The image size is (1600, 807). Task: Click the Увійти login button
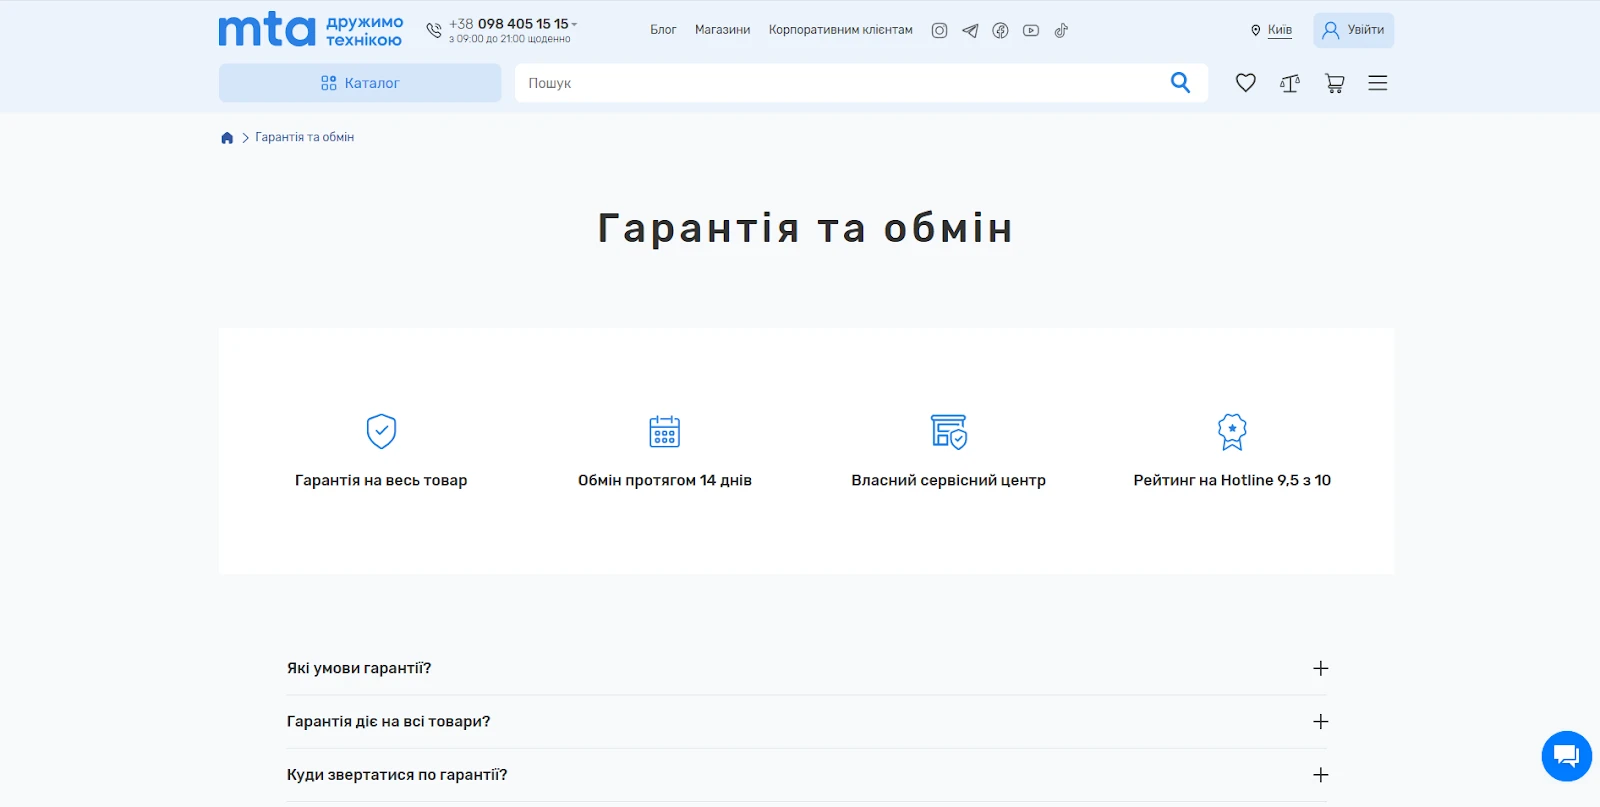(x=1353, y=30)
